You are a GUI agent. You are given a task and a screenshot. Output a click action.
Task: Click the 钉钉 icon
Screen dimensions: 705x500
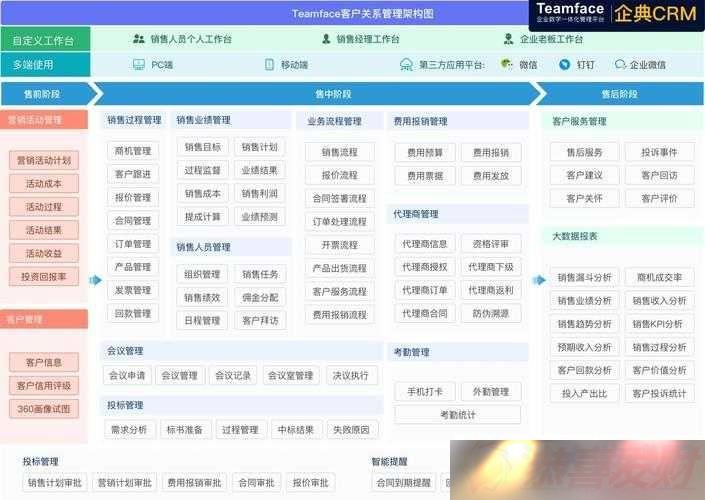(x=564, y=65)
